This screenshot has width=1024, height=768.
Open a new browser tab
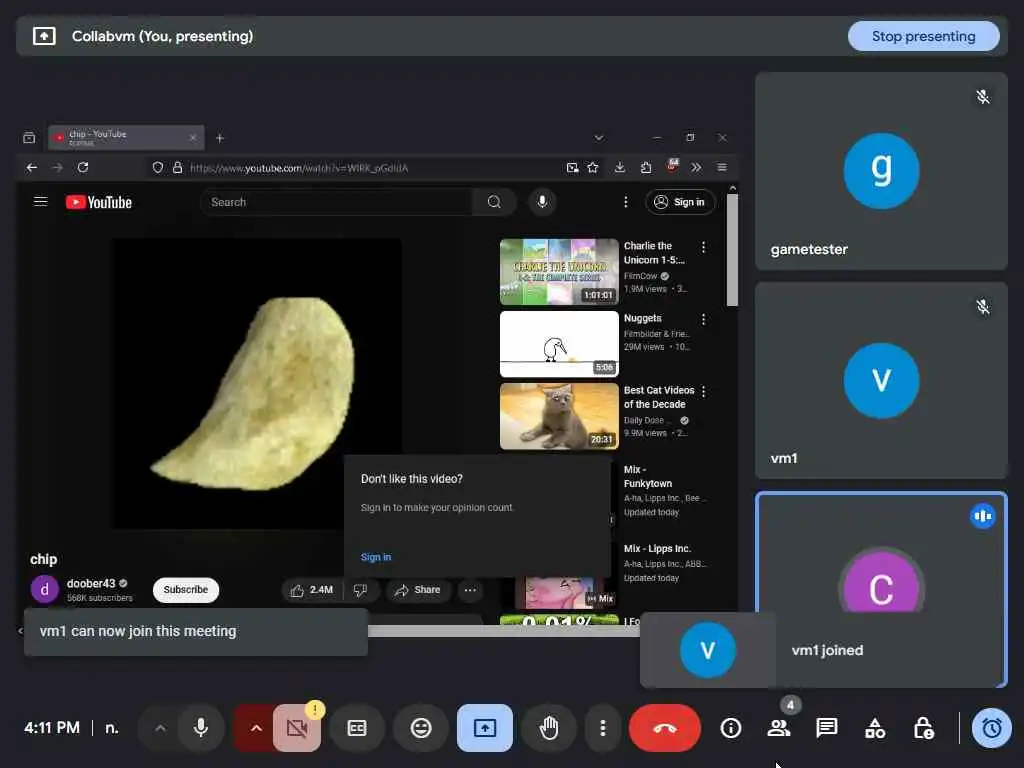[x=220, y=138]
